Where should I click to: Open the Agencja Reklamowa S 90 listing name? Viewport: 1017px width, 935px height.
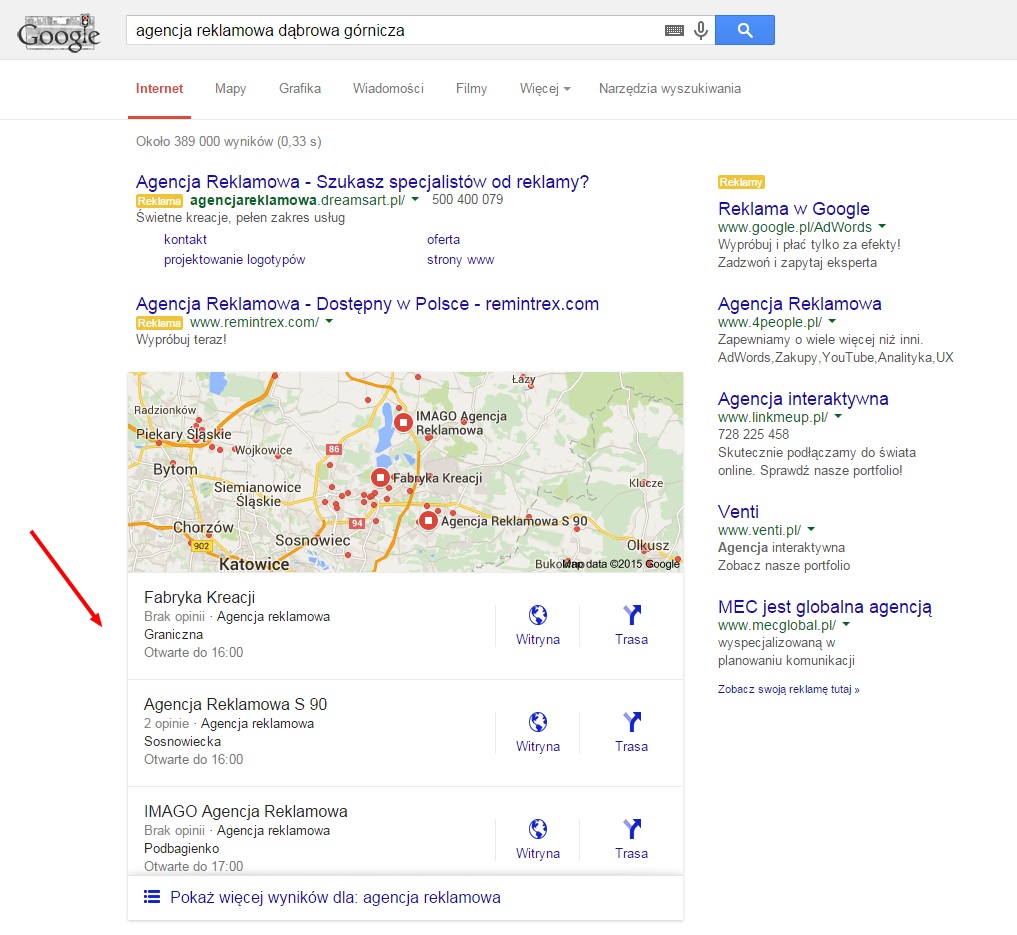(235, 704)
